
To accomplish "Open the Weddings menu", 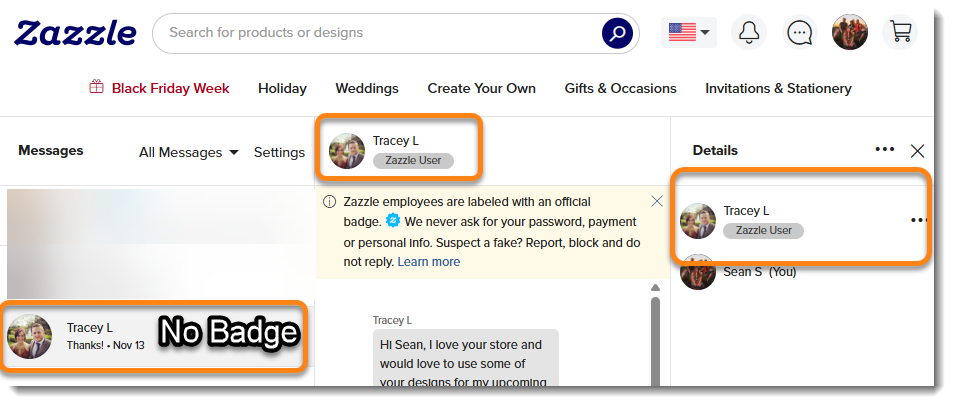I will [366, 88].
